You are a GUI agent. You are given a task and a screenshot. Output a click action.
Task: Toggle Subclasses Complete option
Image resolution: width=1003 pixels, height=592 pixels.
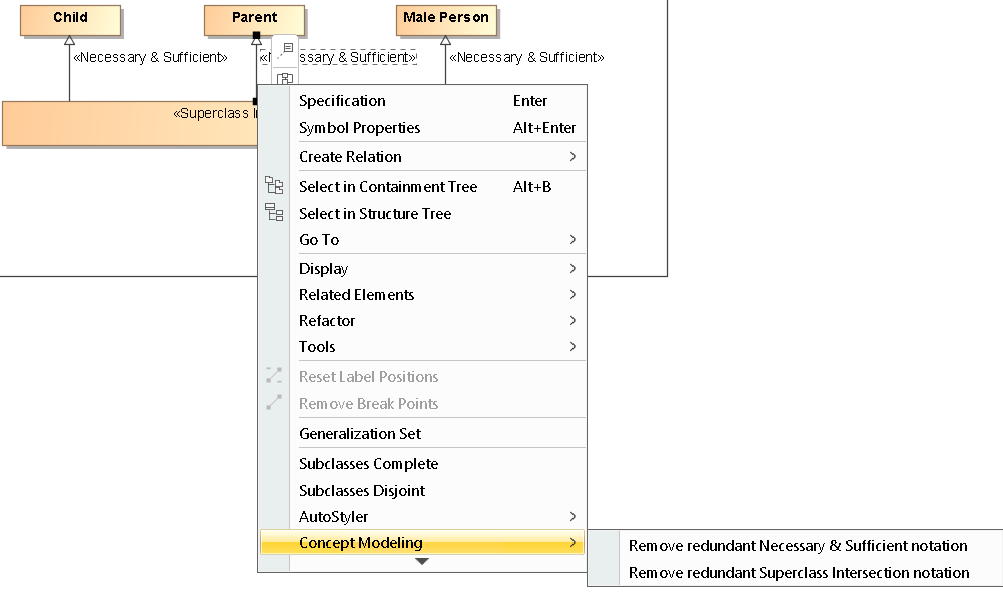click(368, 464)
